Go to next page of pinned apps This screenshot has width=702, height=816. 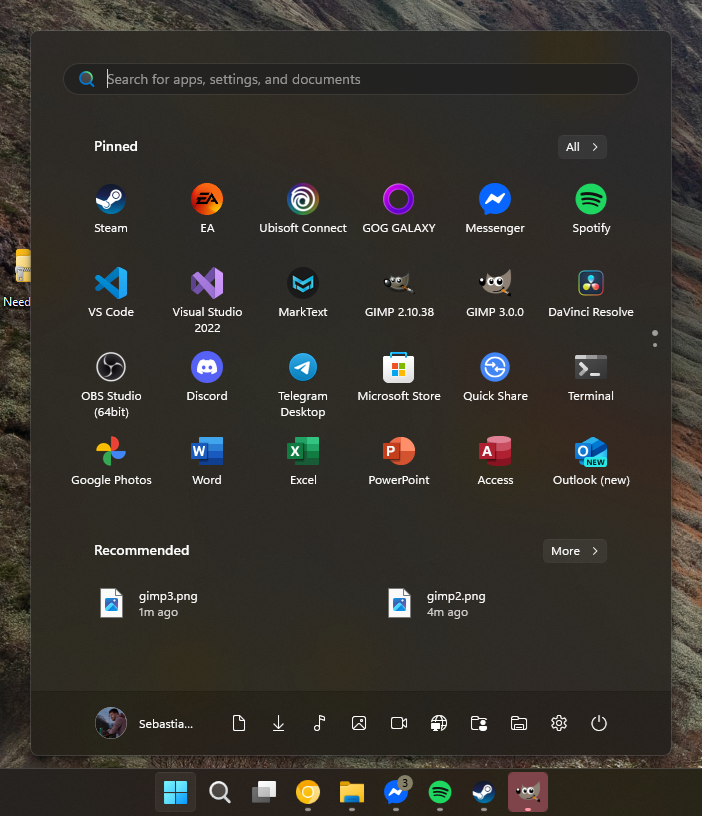(x=655, y=345)
